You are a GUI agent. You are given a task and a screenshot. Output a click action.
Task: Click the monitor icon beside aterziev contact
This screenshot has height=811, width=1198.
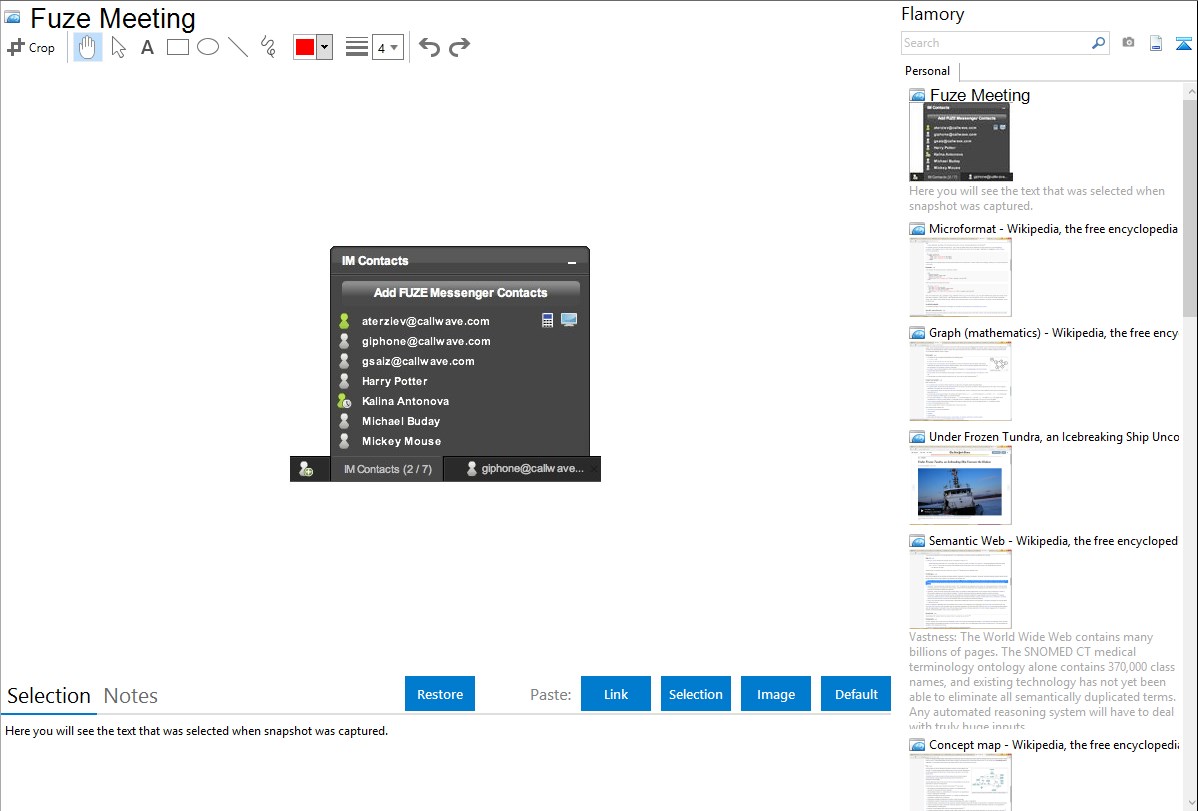click(x=568, y=320)
